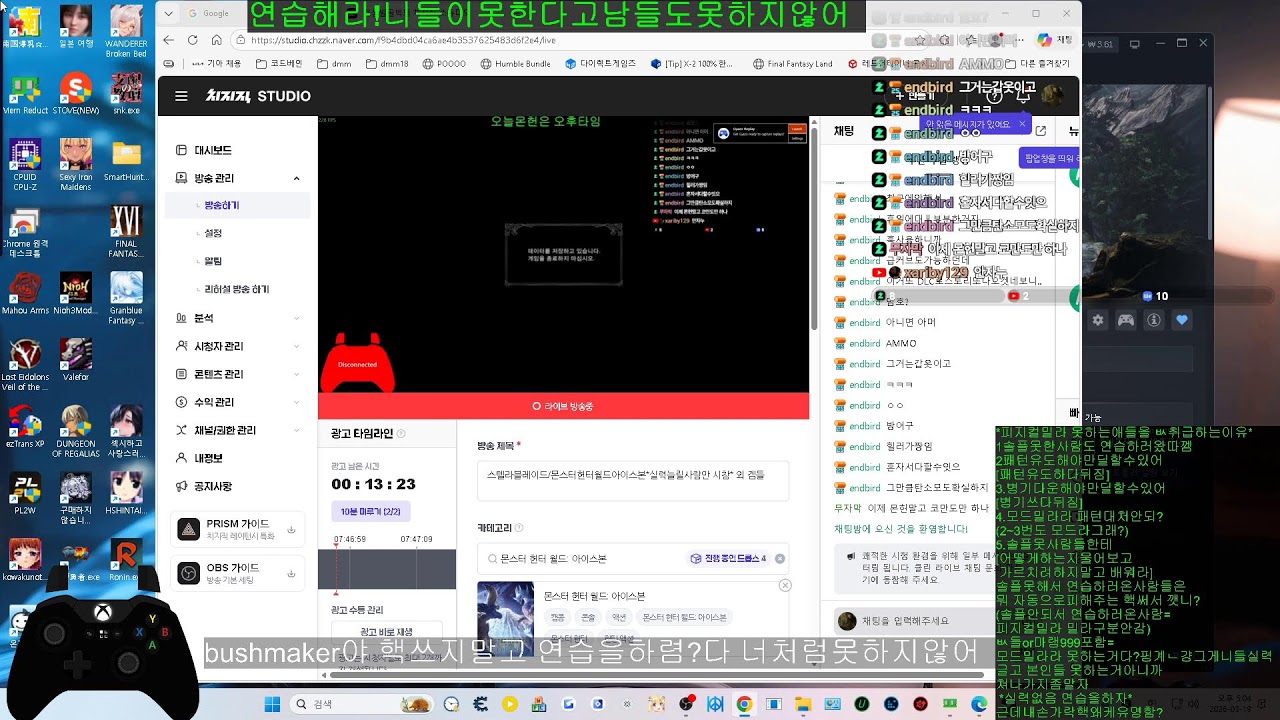Open 알림 under 방송 관리
Screen dimensions: 1280x720
pyautogui.click(x=213, y=261)
